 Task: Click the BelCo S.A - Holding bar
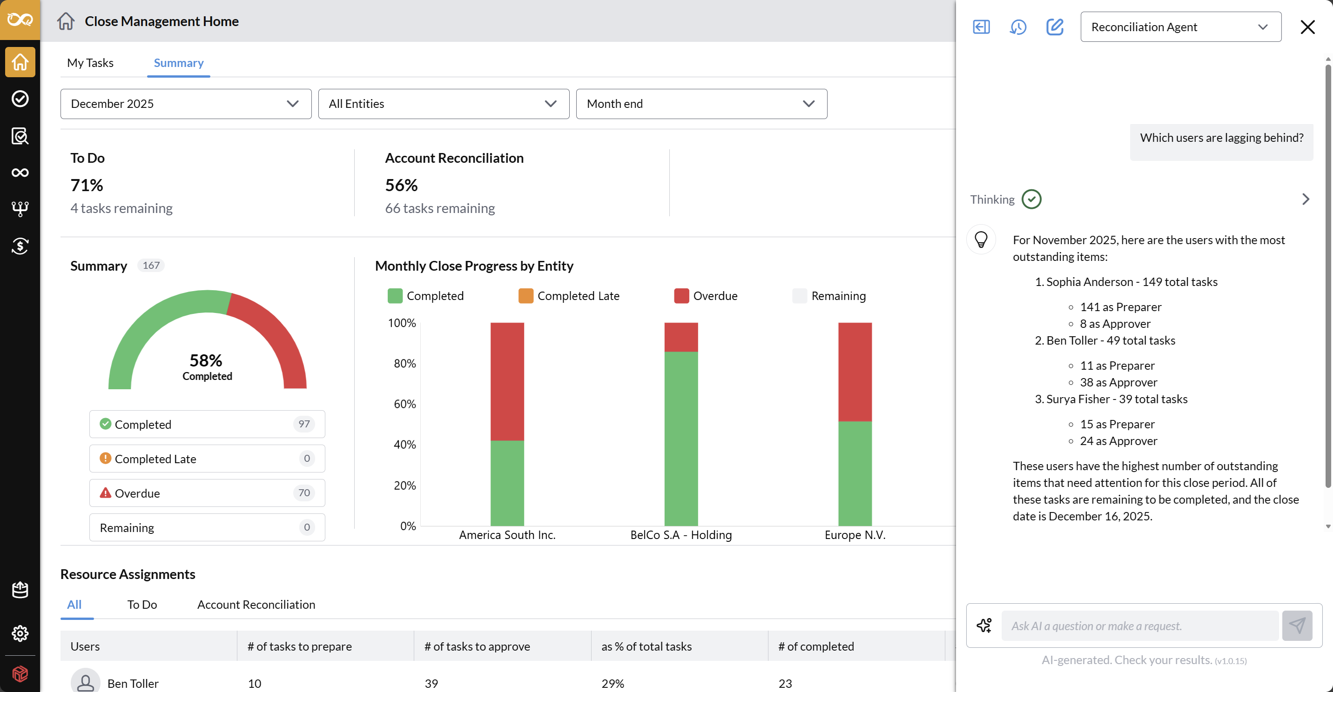[681, 424]
